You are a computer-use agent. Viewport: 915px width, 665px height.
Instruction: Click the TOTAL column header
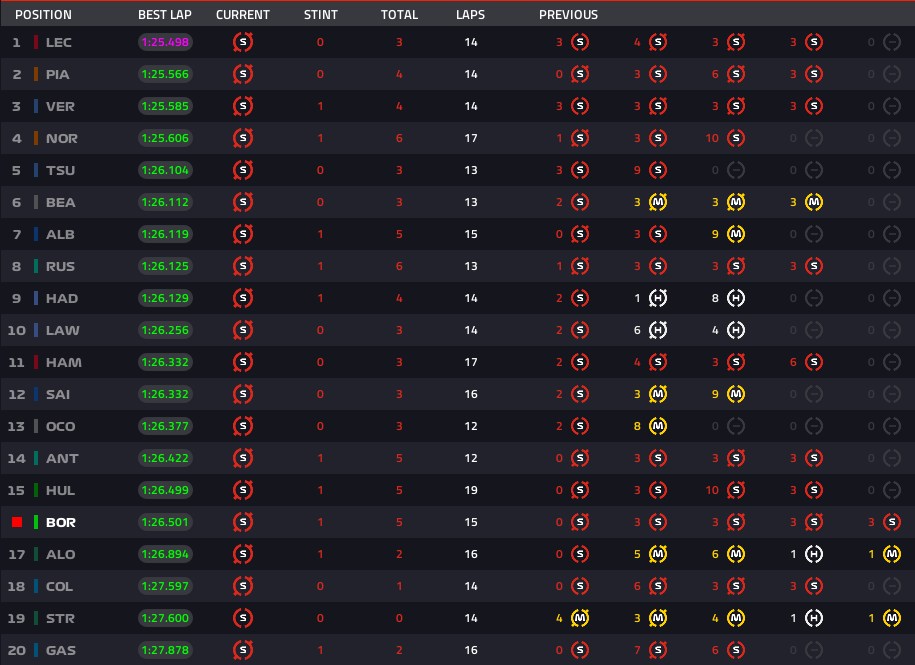(399, 15)
